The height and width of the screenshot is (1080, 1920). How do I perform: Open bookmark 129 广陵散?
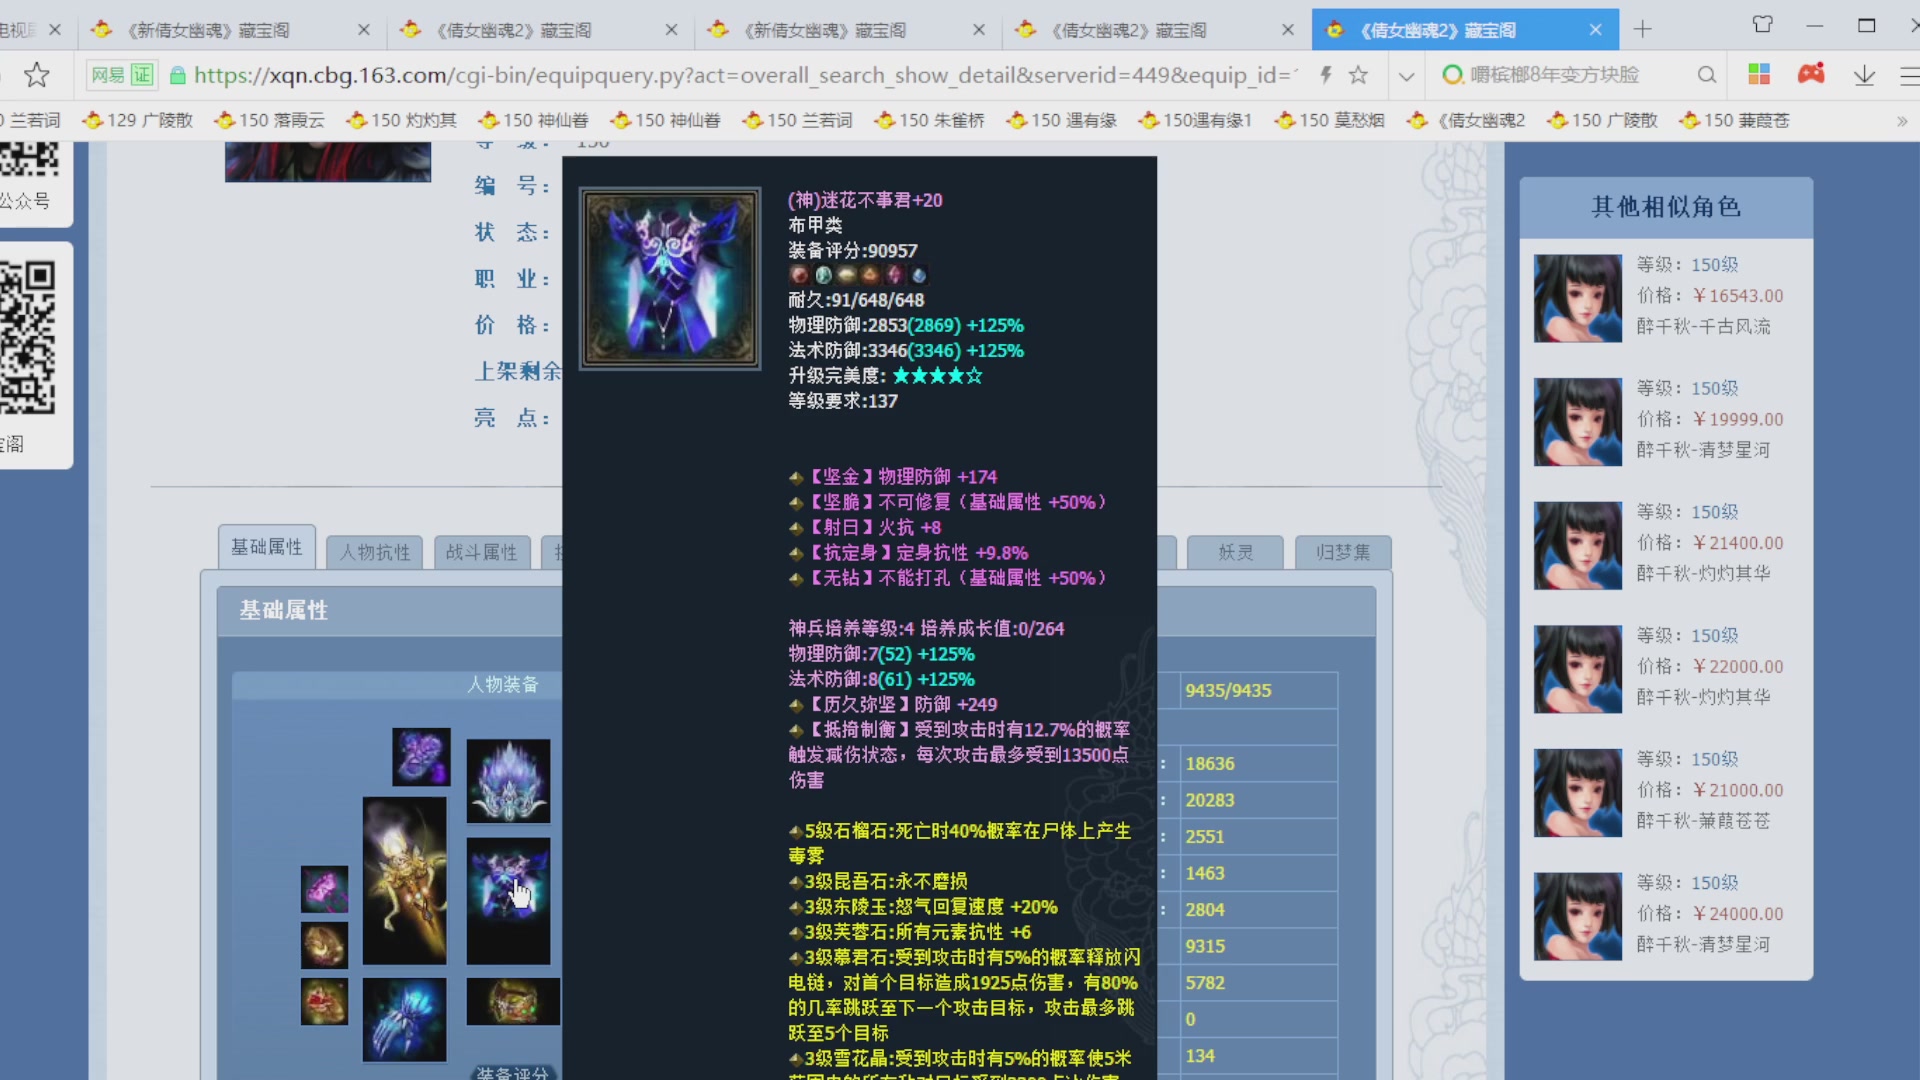(x=138, y=120)
